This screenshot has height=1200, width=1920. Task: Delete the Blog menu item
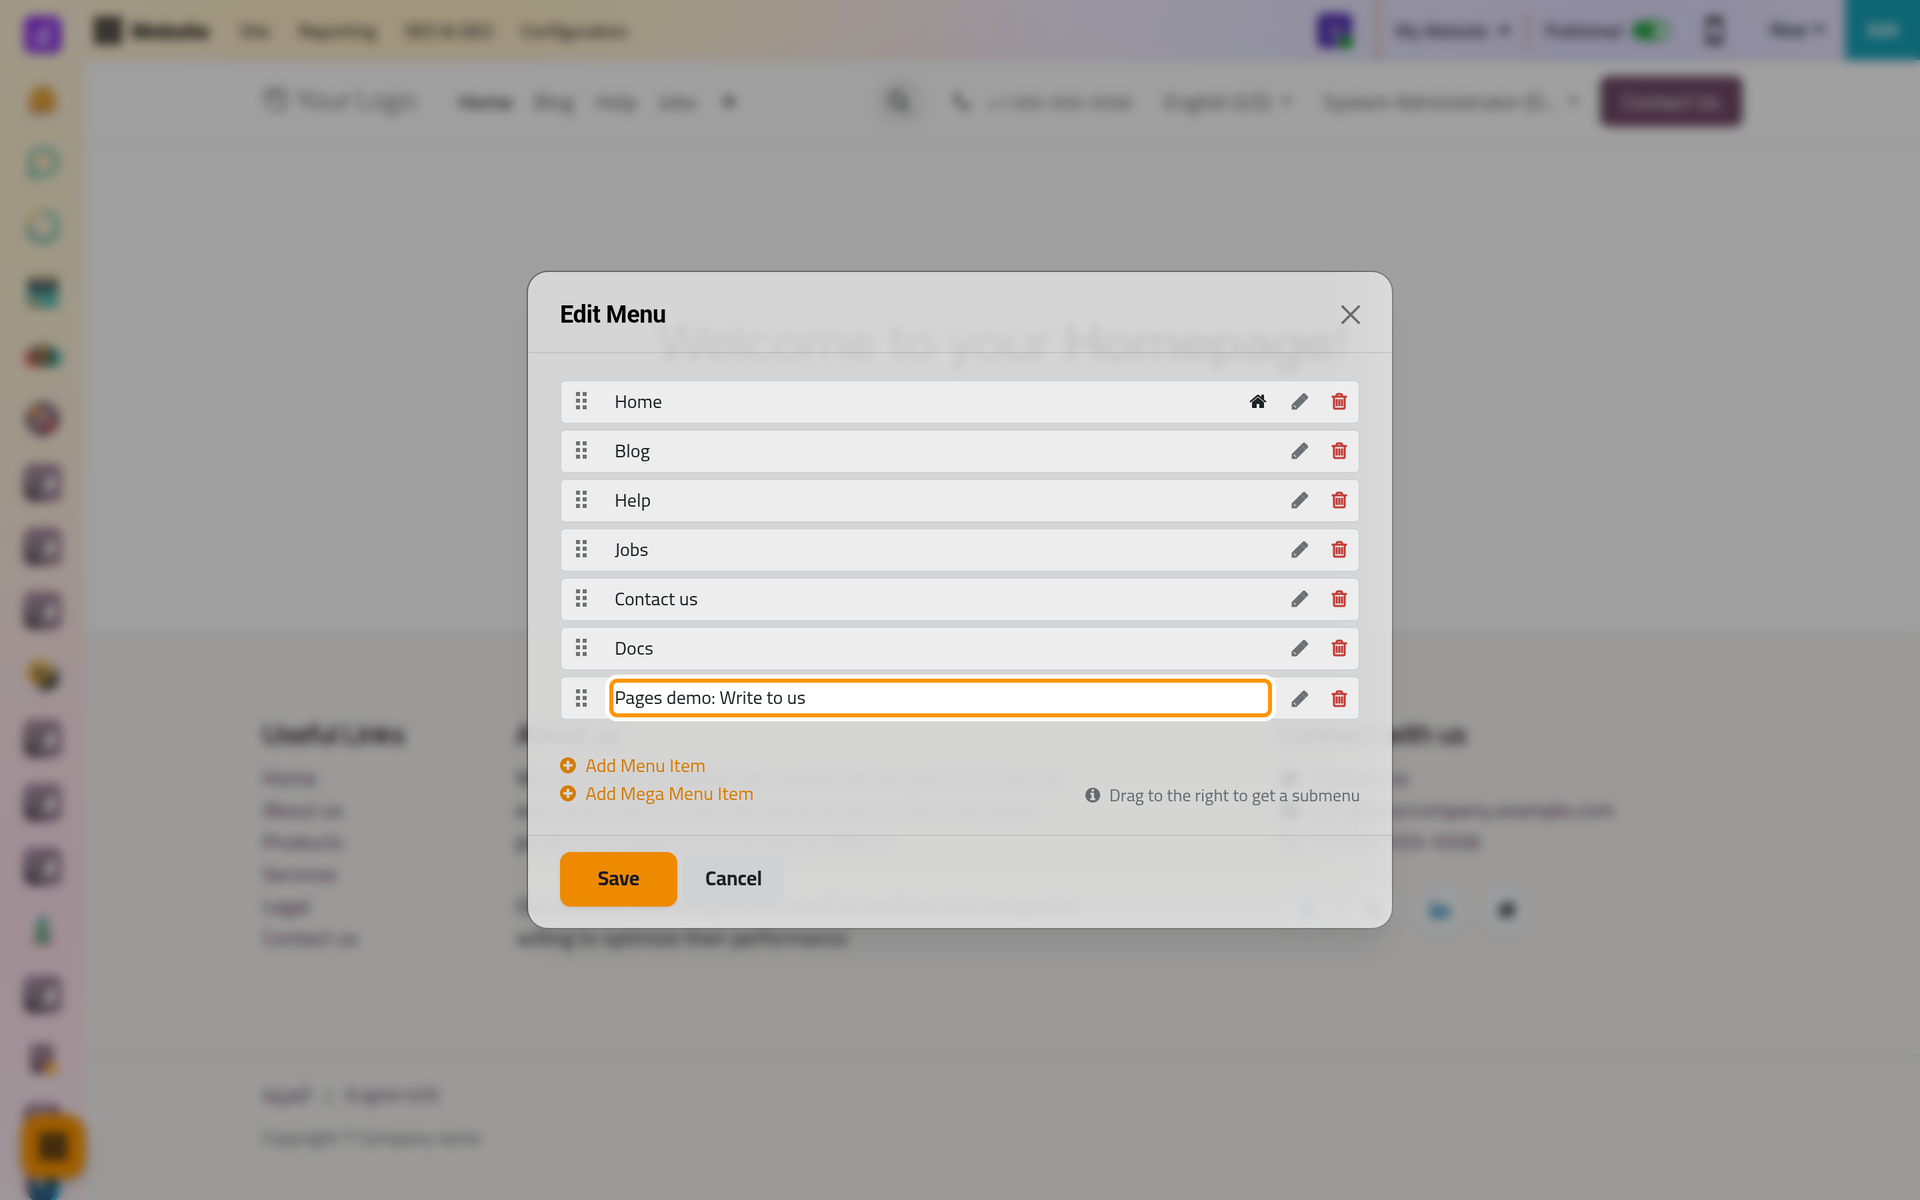click(x=1339, y=451)
